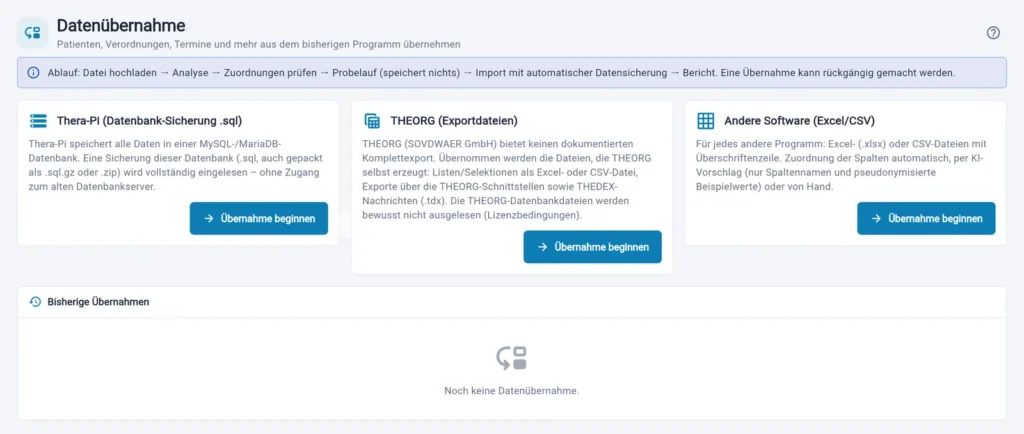Screen dimensions: 1024x434
Task: Click the Andere Software grid icon
Action: 706,121
